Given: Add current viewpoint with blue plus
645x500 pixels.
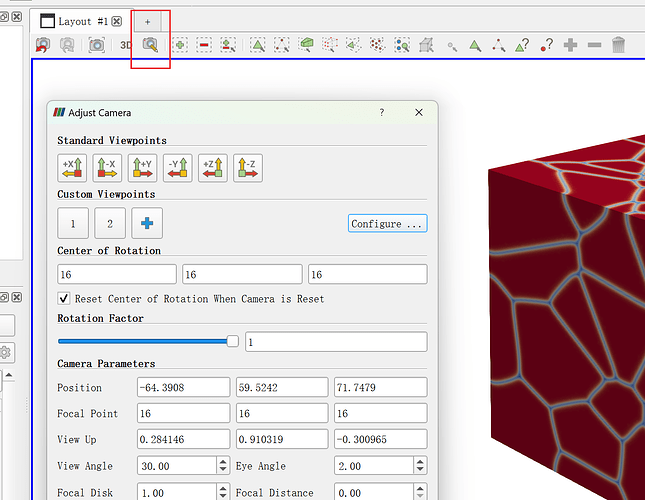Looking at the screenshot, I should (x=147, y=223).
